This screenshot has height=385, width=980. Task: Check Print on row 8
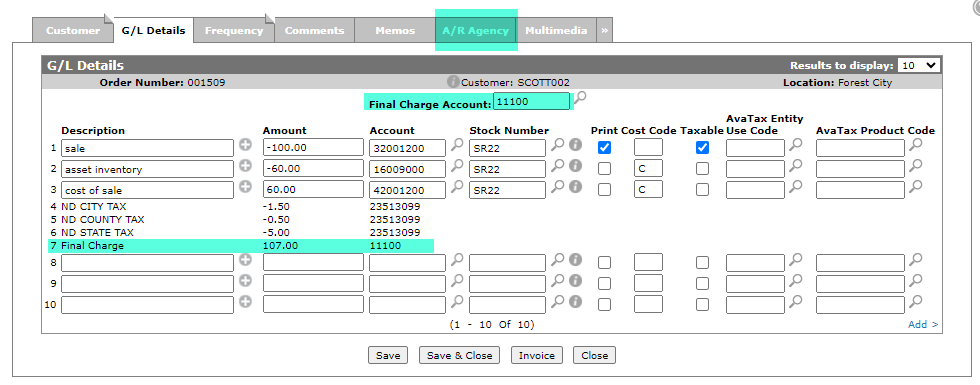[604, 262]
